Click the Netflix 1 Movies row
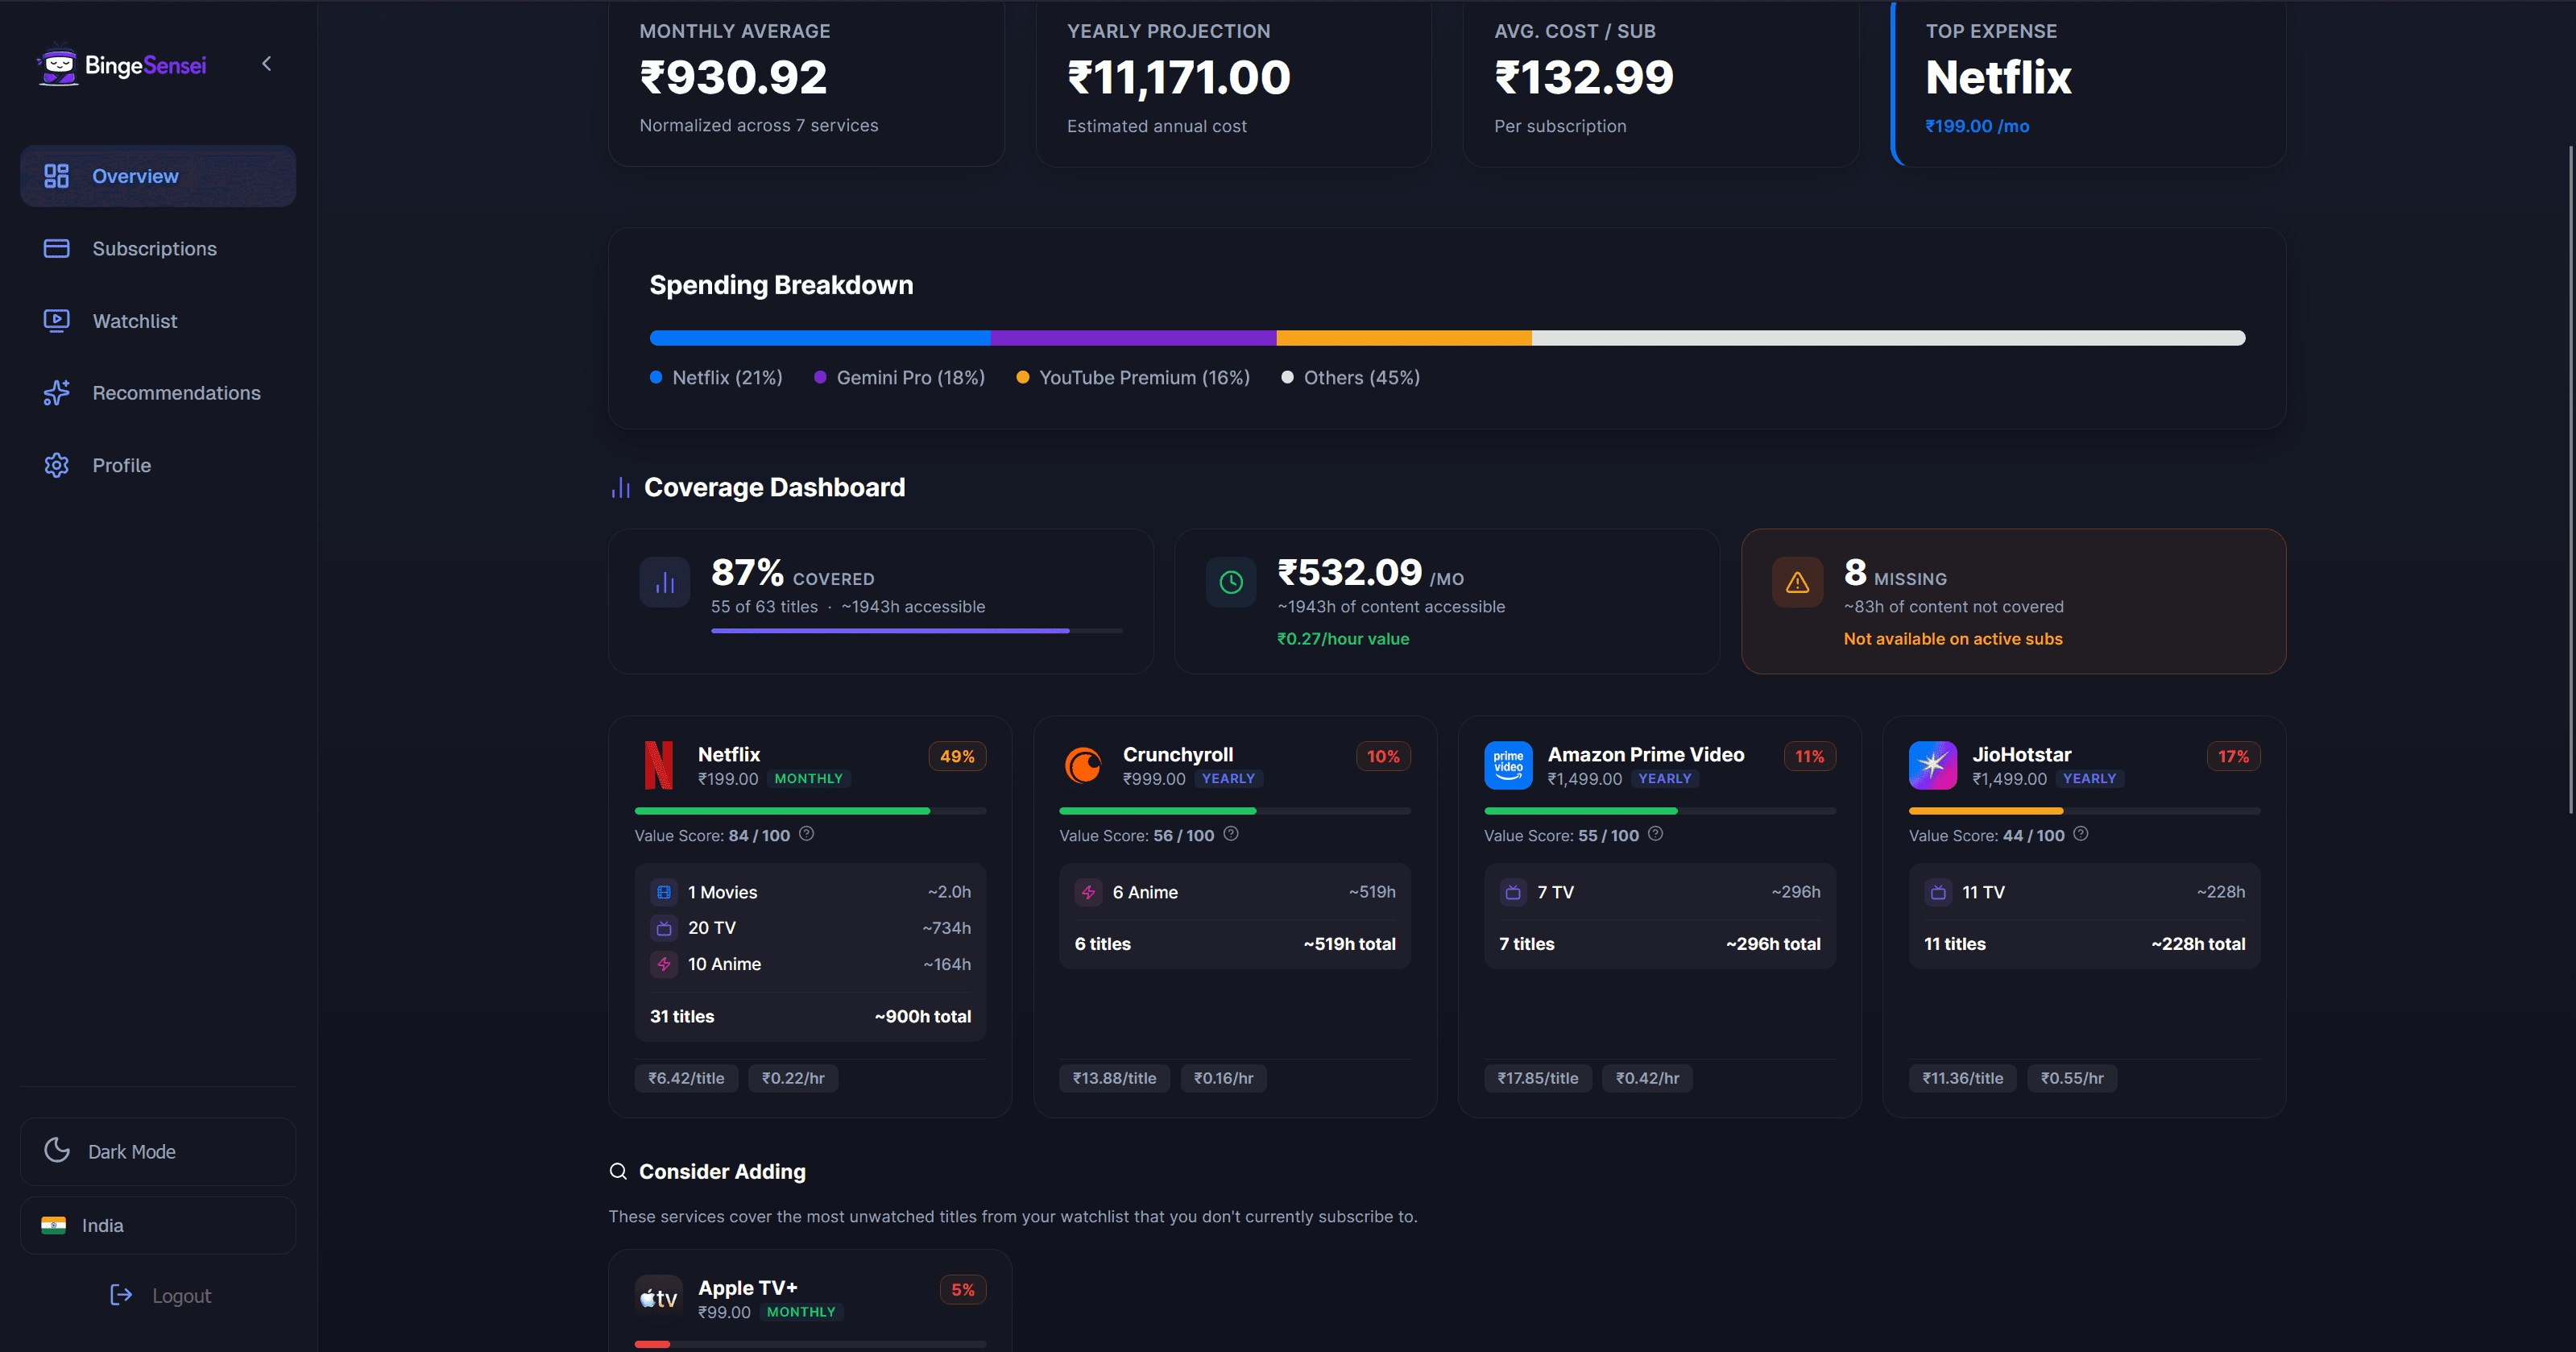This screenshot has height=1352, width=2576. (x=810, y=892)
